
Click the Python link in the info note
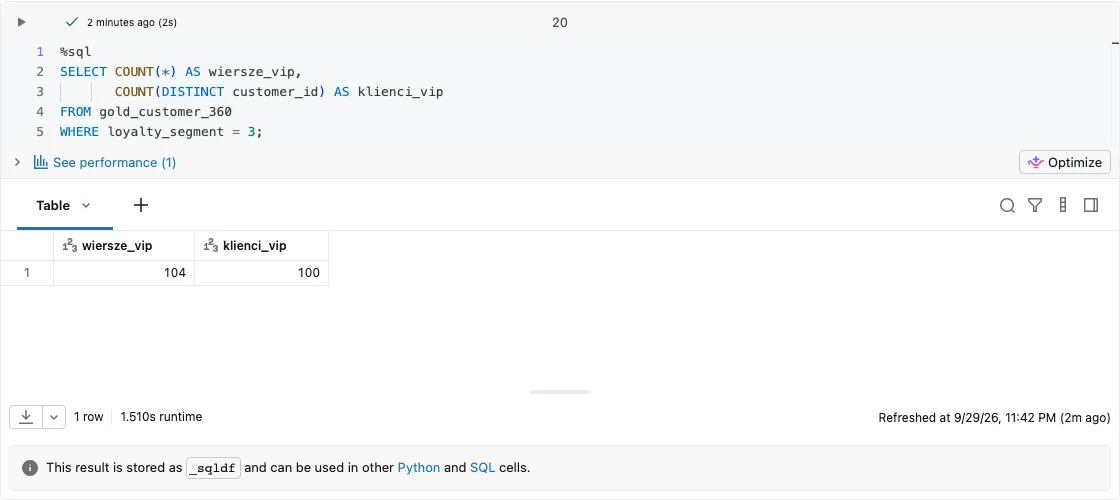pos(418,468)
